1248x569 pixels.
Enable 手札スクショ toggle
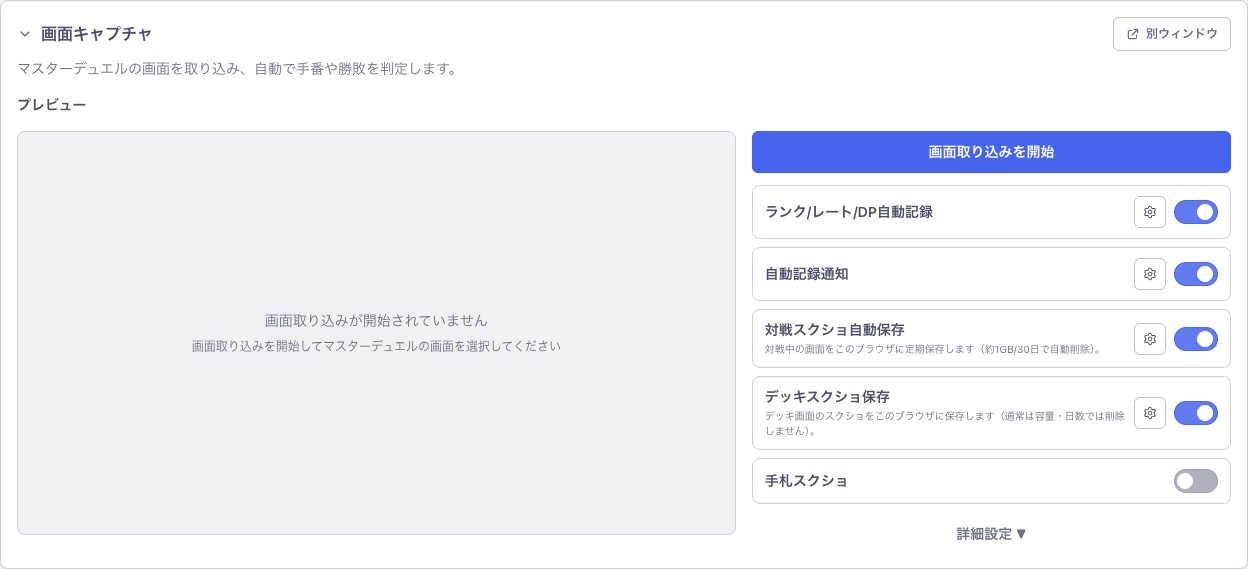click(x=1196, y=481)
